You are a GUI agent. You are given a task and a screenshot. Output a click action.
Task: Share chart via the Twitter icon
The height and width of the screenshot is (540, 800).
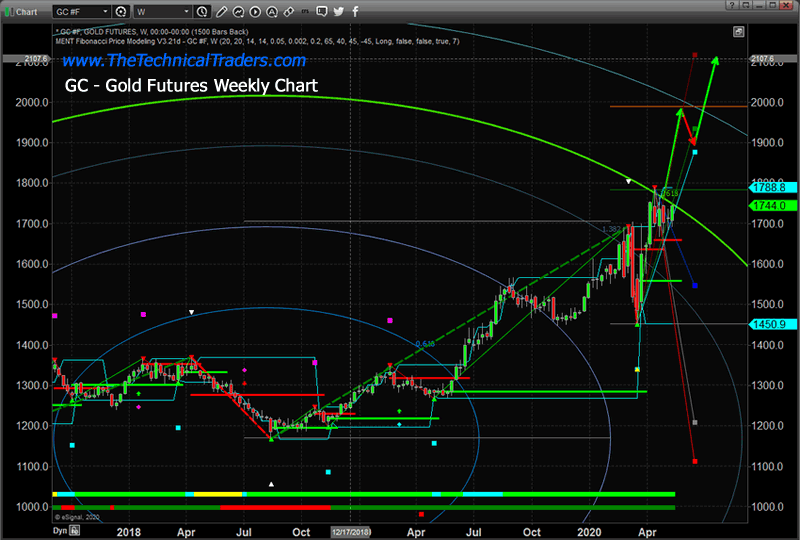[338, 11]
